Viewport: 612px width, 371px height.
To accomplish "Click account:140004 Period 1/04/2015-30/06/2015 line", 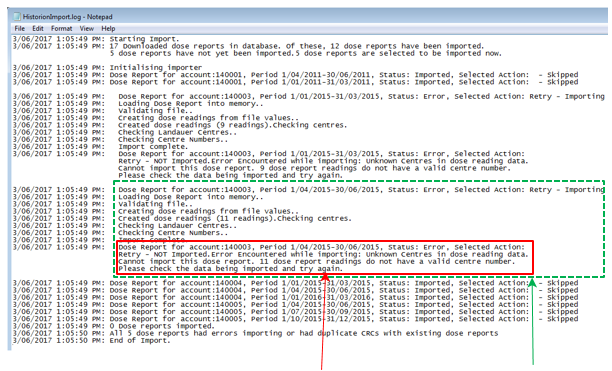I will pos(295,290).
